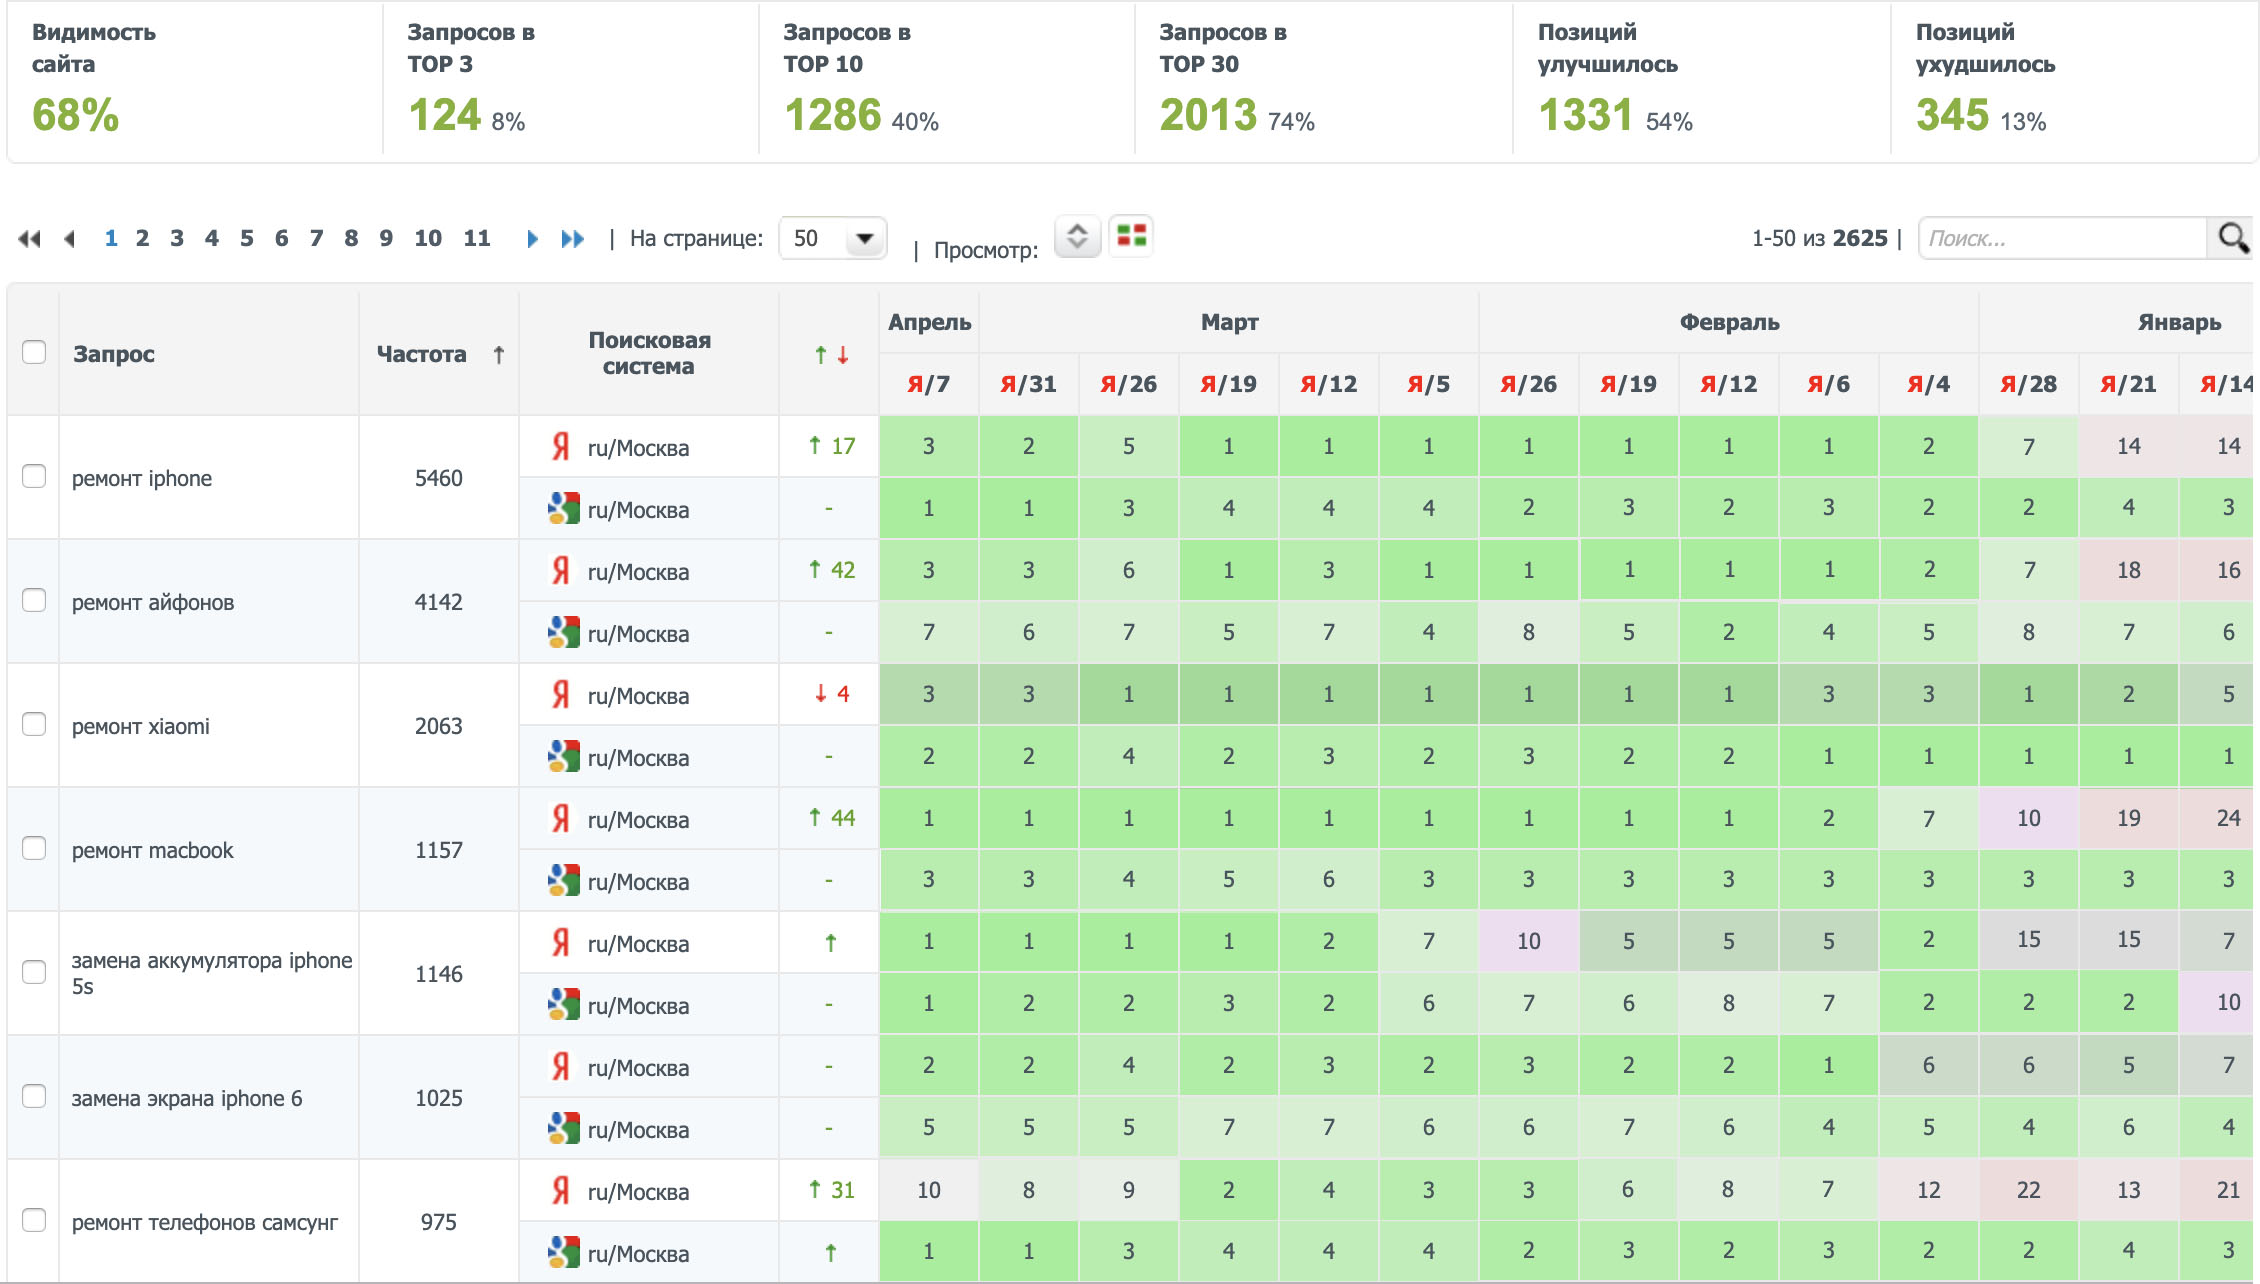
Task: Switch to colored grid view icon
Action: (x=1131, y=237)
